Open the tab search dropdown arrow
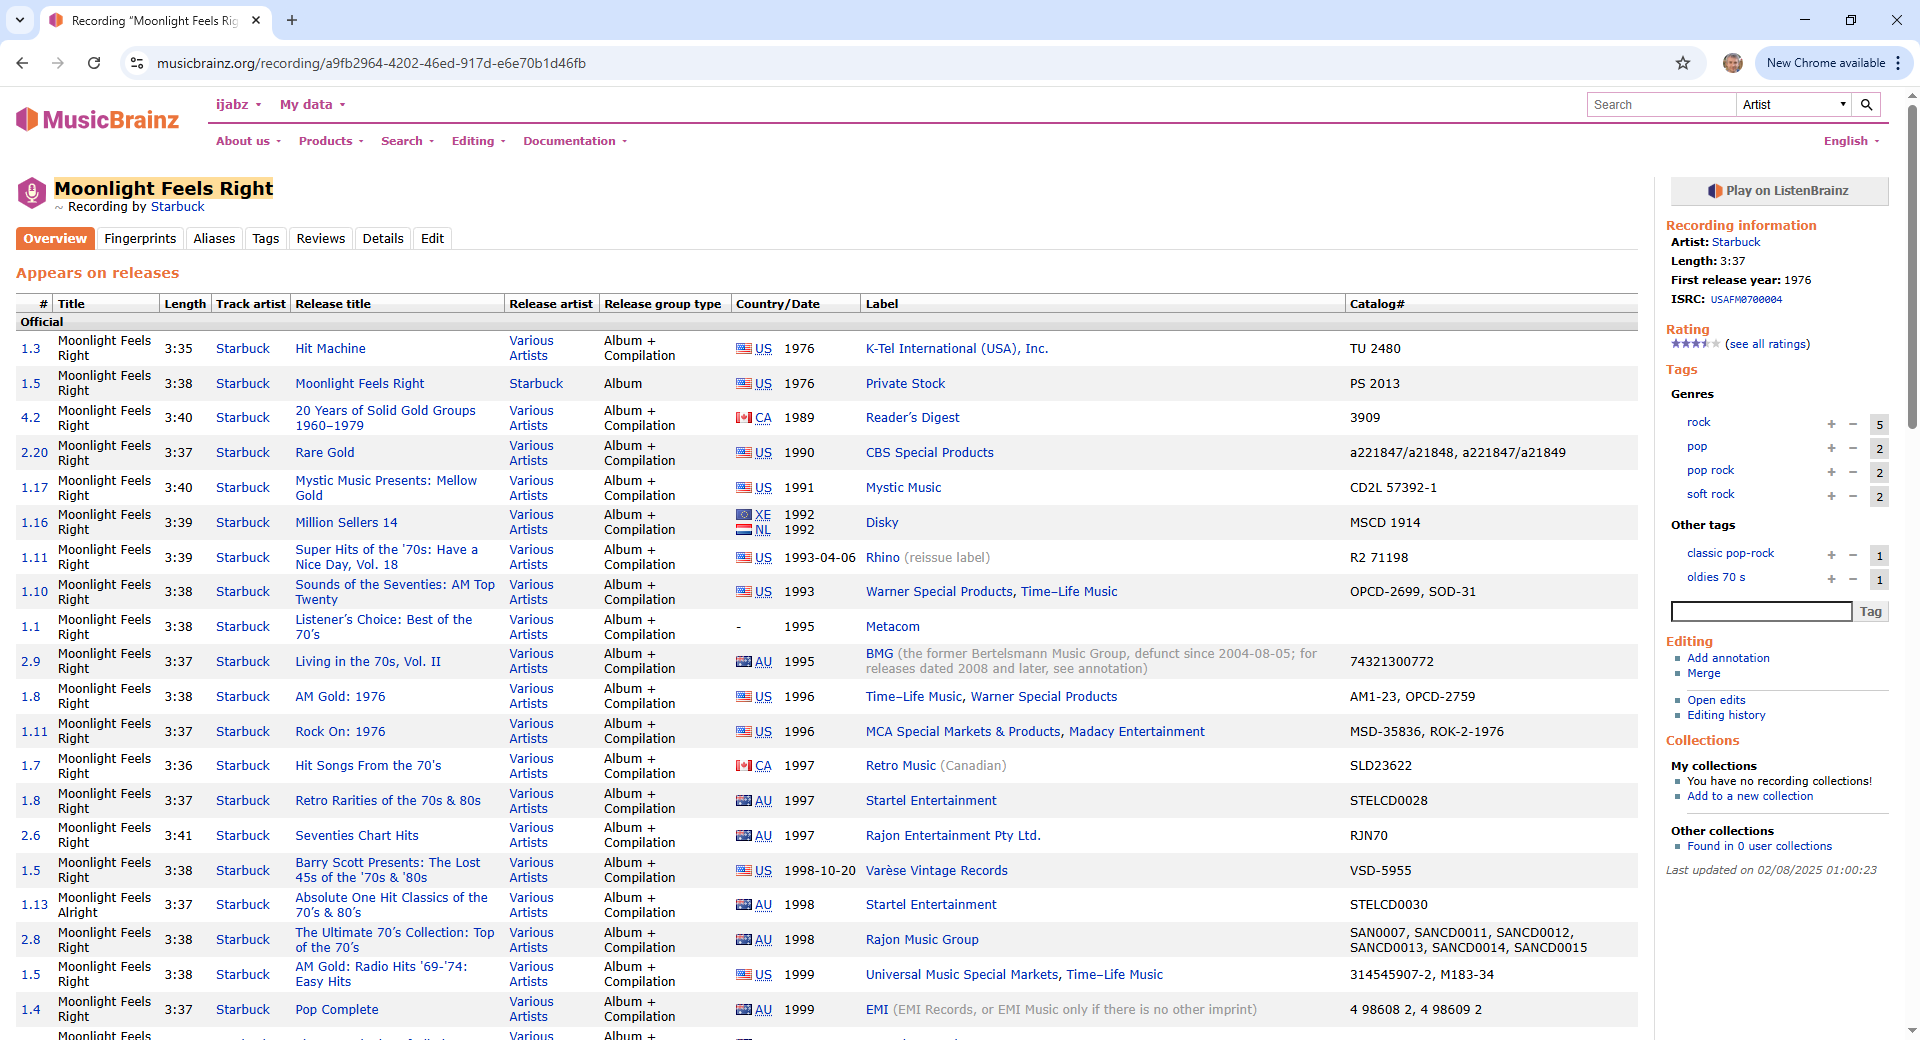Screen dimensions: 1920x1040 pos(20,20)
